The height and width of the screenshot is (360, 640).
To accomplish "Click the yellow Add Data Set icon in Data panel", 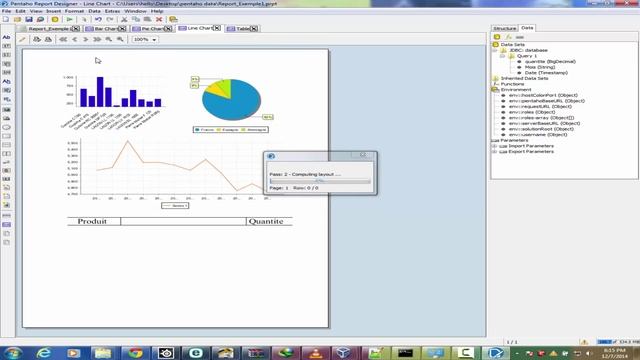I will point(497,37).
